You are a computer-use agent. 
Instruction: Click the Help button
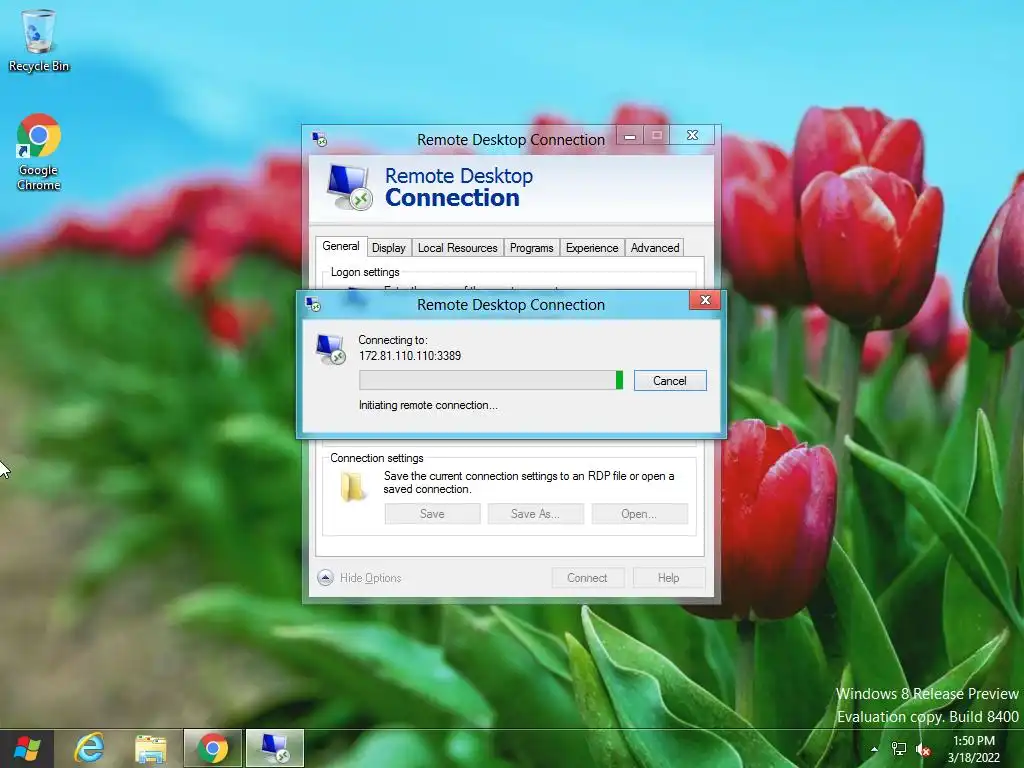pos(669,578)
